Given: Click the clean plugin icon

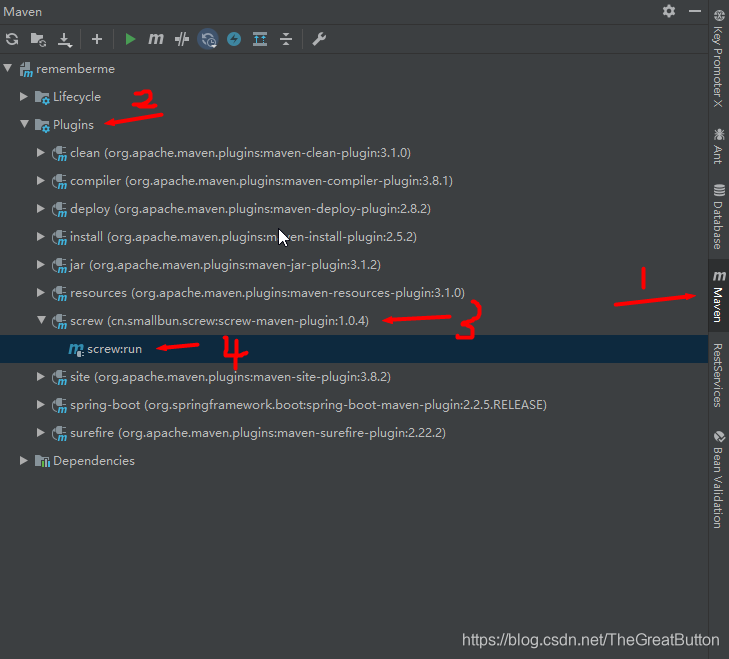Looking at the screenshot, I should (60, 153).
